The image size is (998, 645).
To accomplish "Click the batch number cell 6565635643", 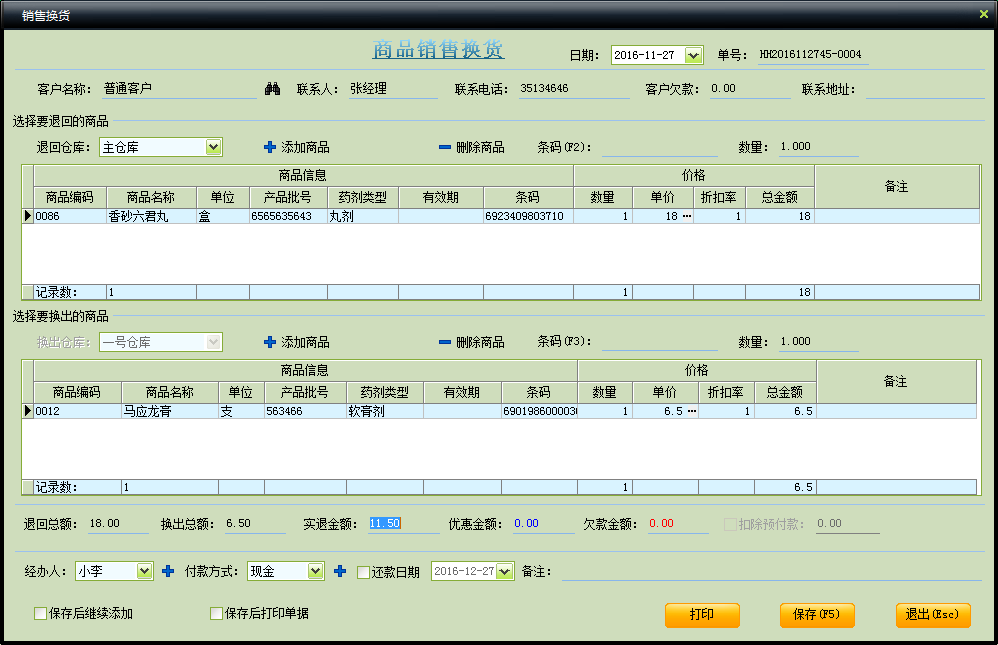I will 288,216.
